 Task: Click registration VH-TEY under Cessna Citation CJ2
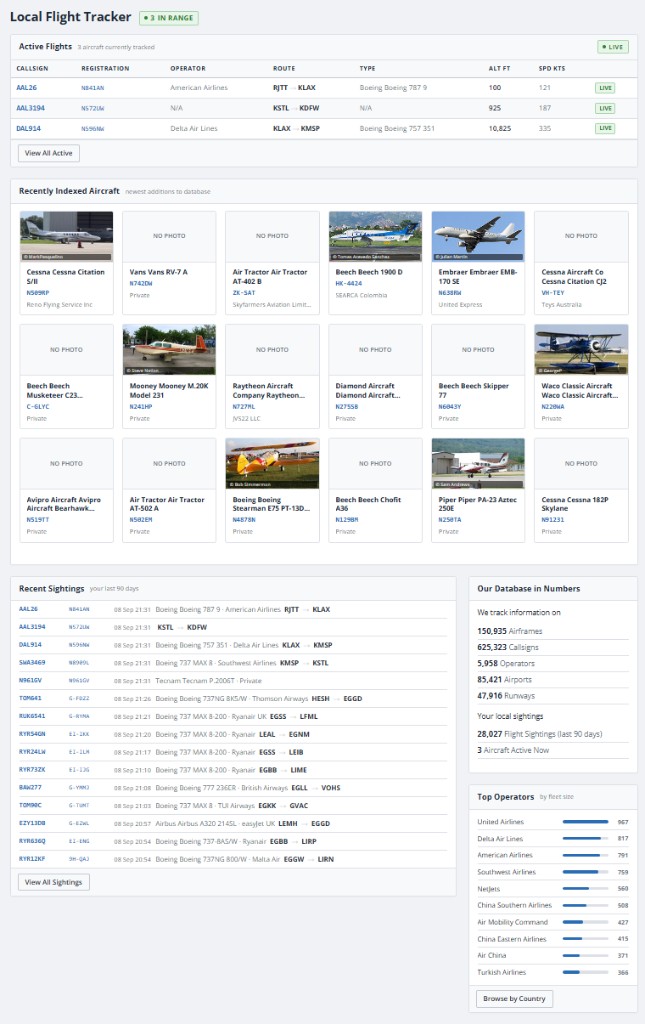pos(553,293)
